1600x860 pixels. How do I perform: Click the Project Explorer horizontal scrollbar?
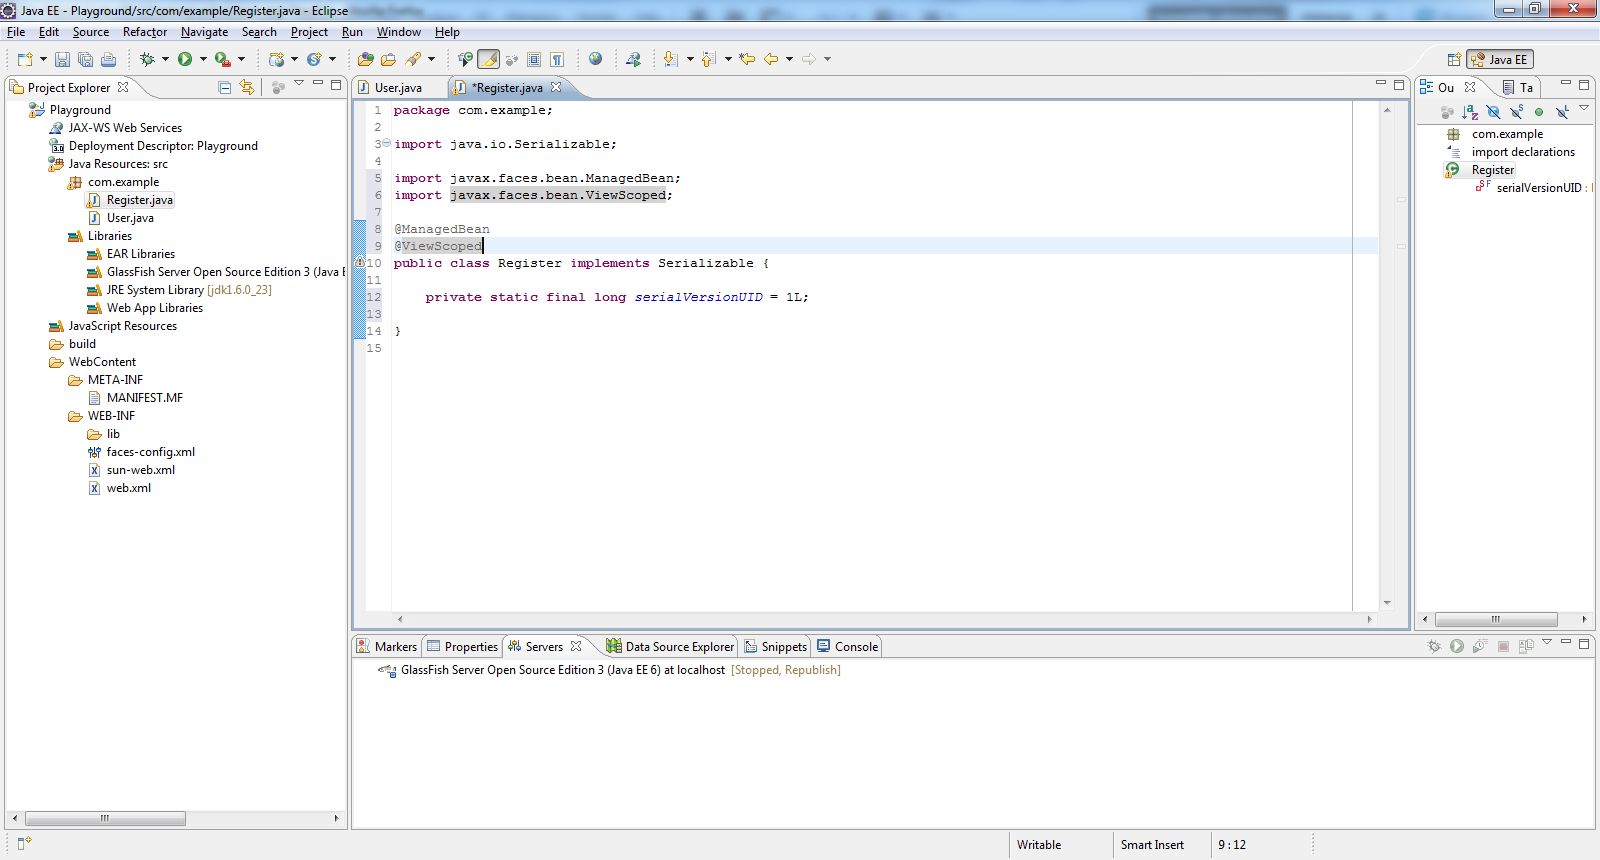[x=105, y=818]
